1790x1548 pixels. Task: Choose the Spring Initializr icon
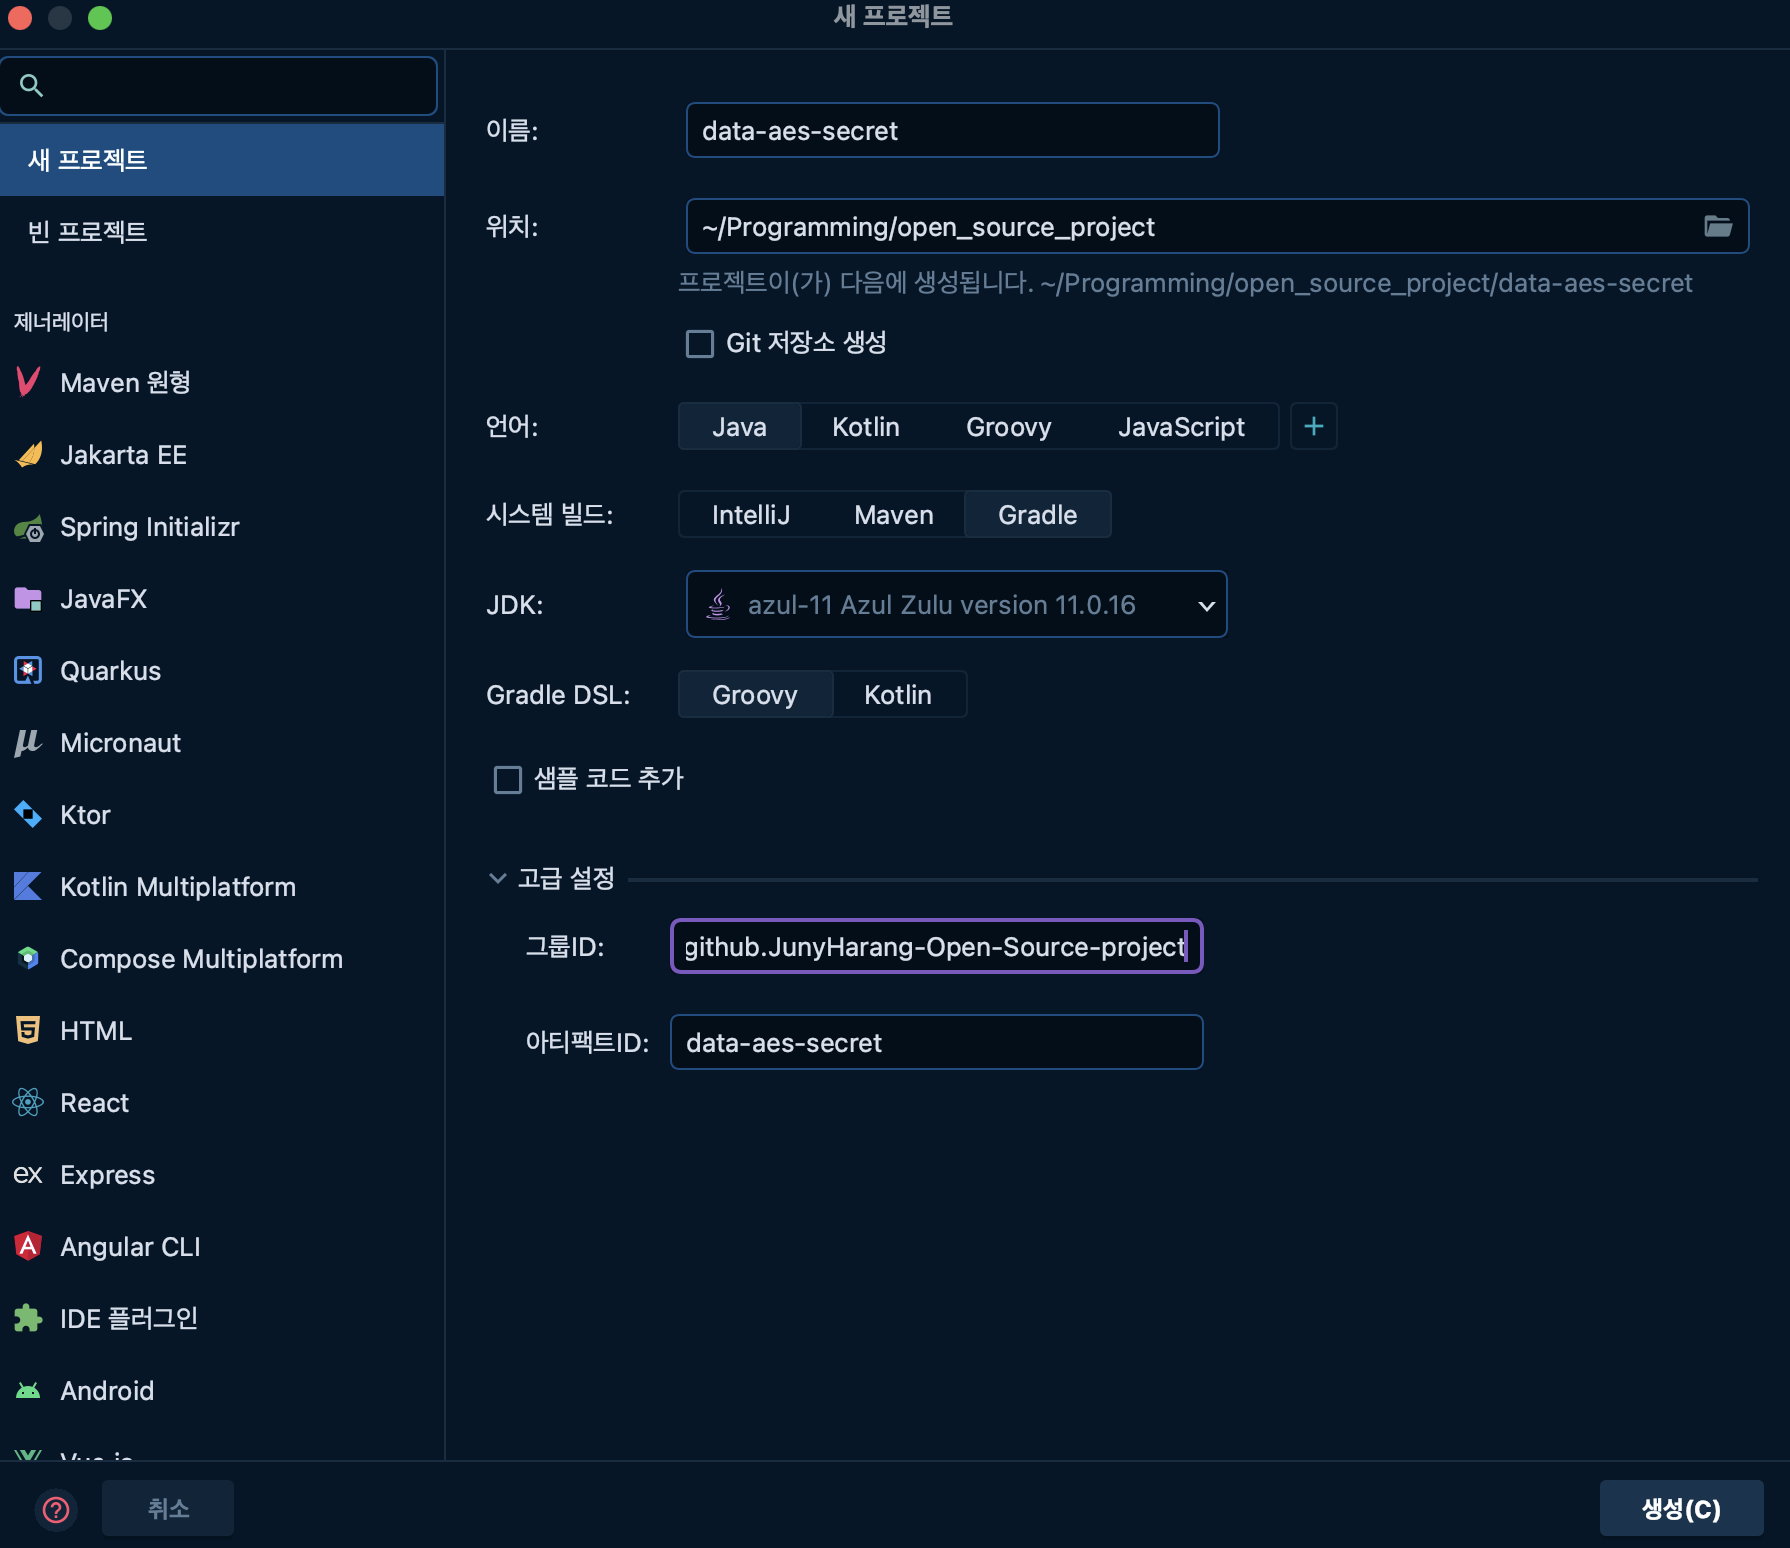(x=28, y=527)
